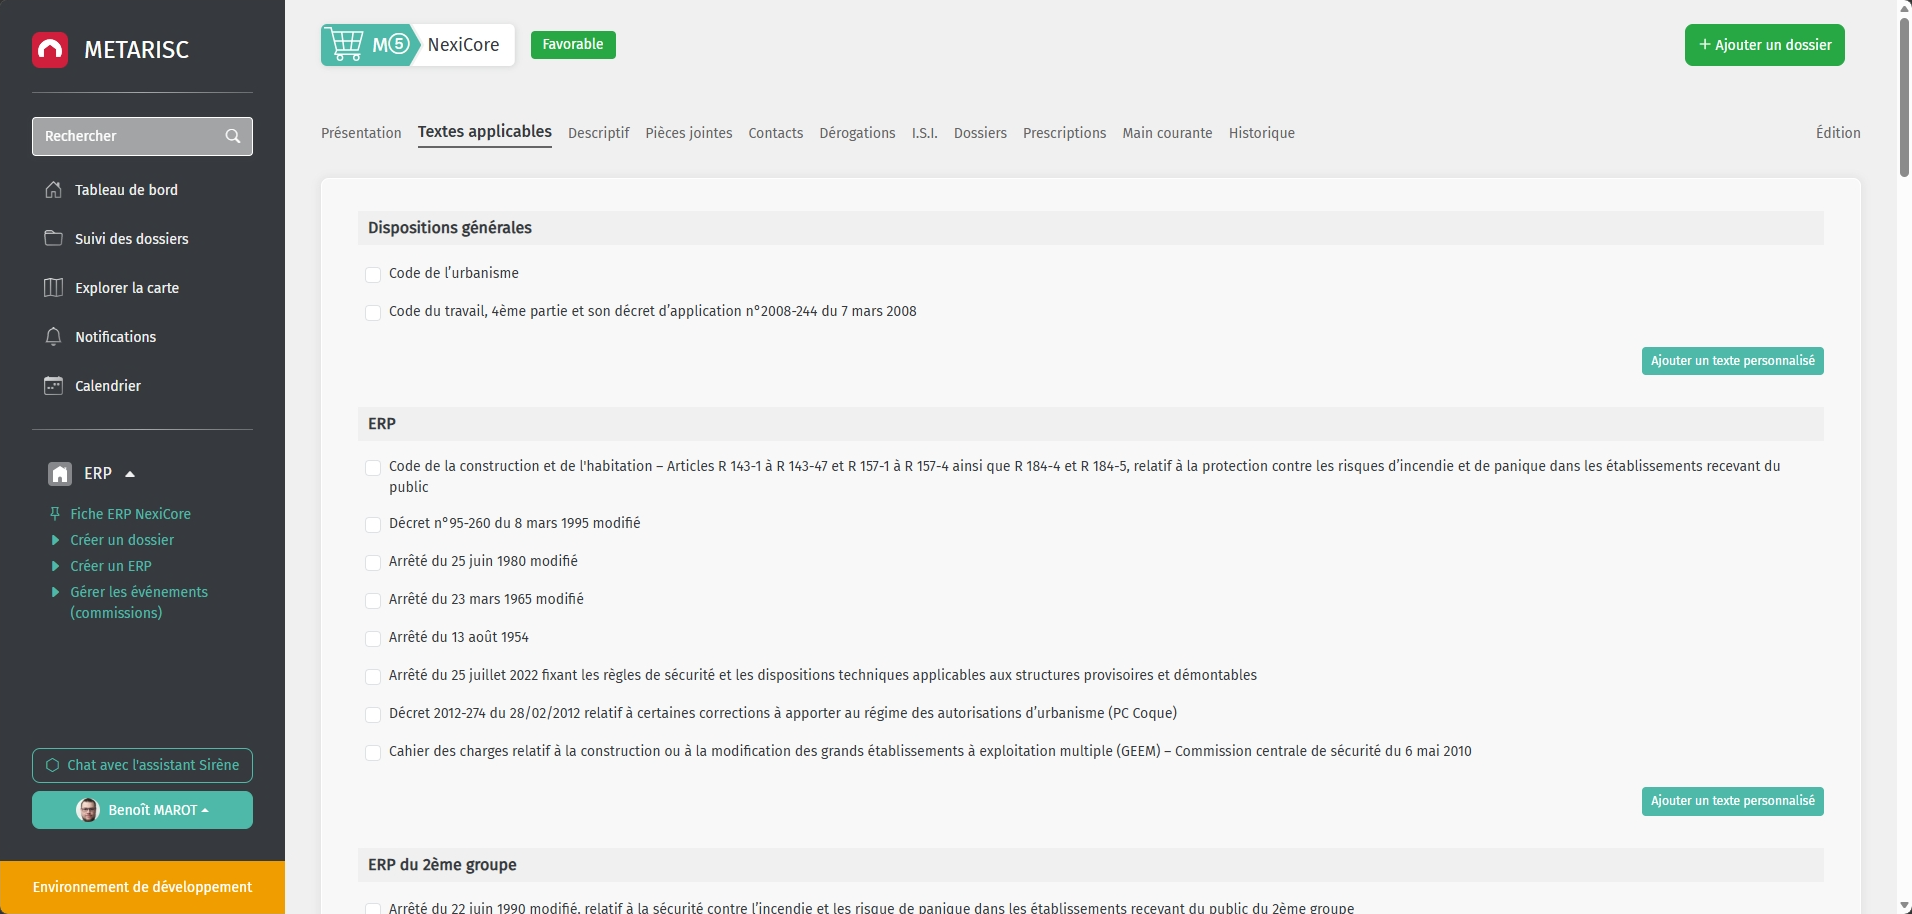Click the shopping cart type icon

346,45
